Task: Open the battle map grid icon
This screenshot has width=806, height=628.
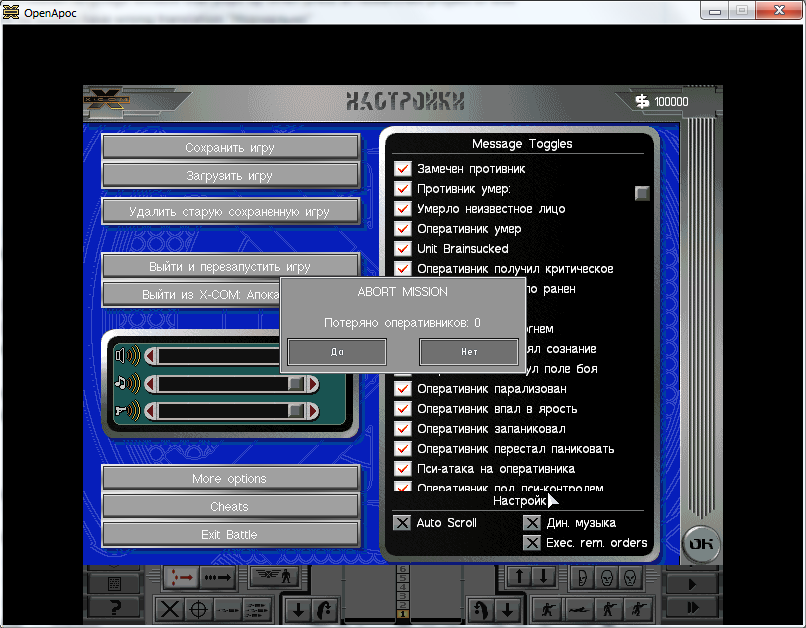Action: coord(114,584)
